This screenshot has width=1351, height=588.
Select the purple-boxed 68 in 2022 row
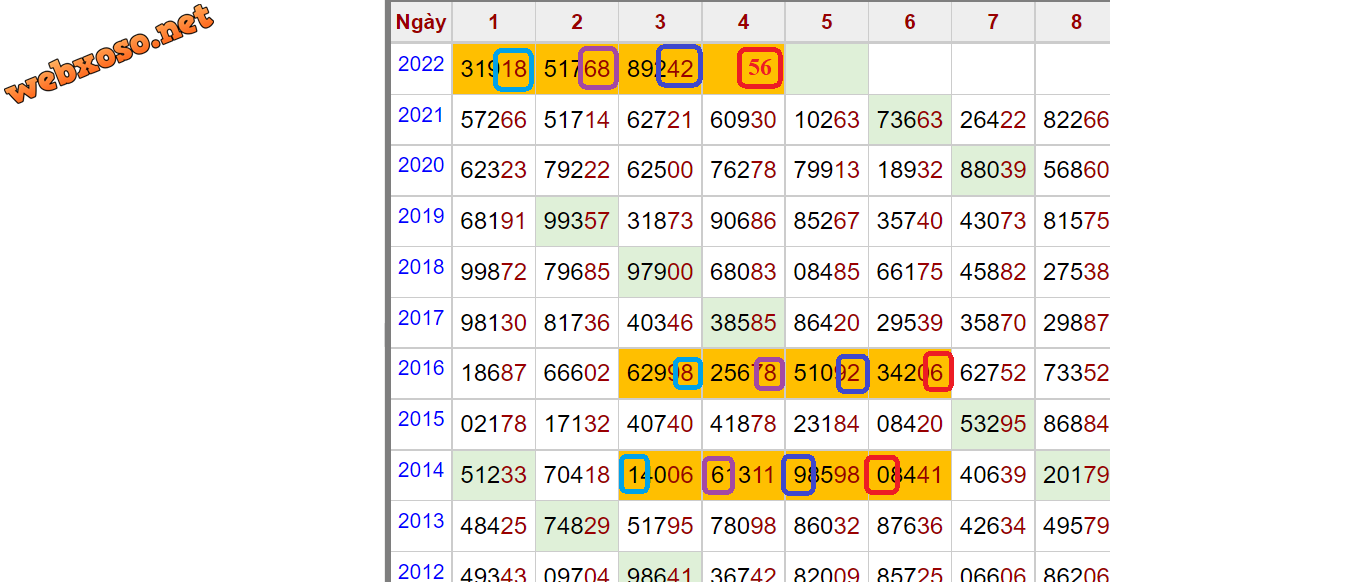click(598, 68)
